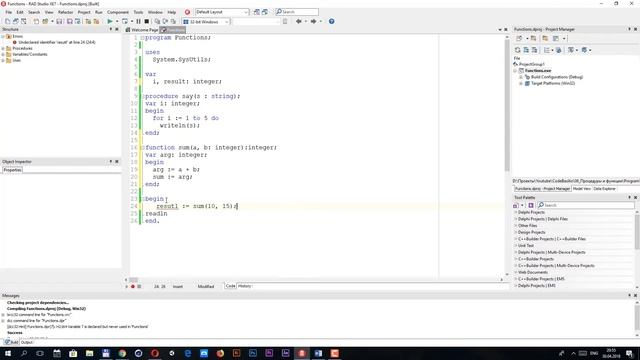Open the Help menu

(x=172, y=12)
